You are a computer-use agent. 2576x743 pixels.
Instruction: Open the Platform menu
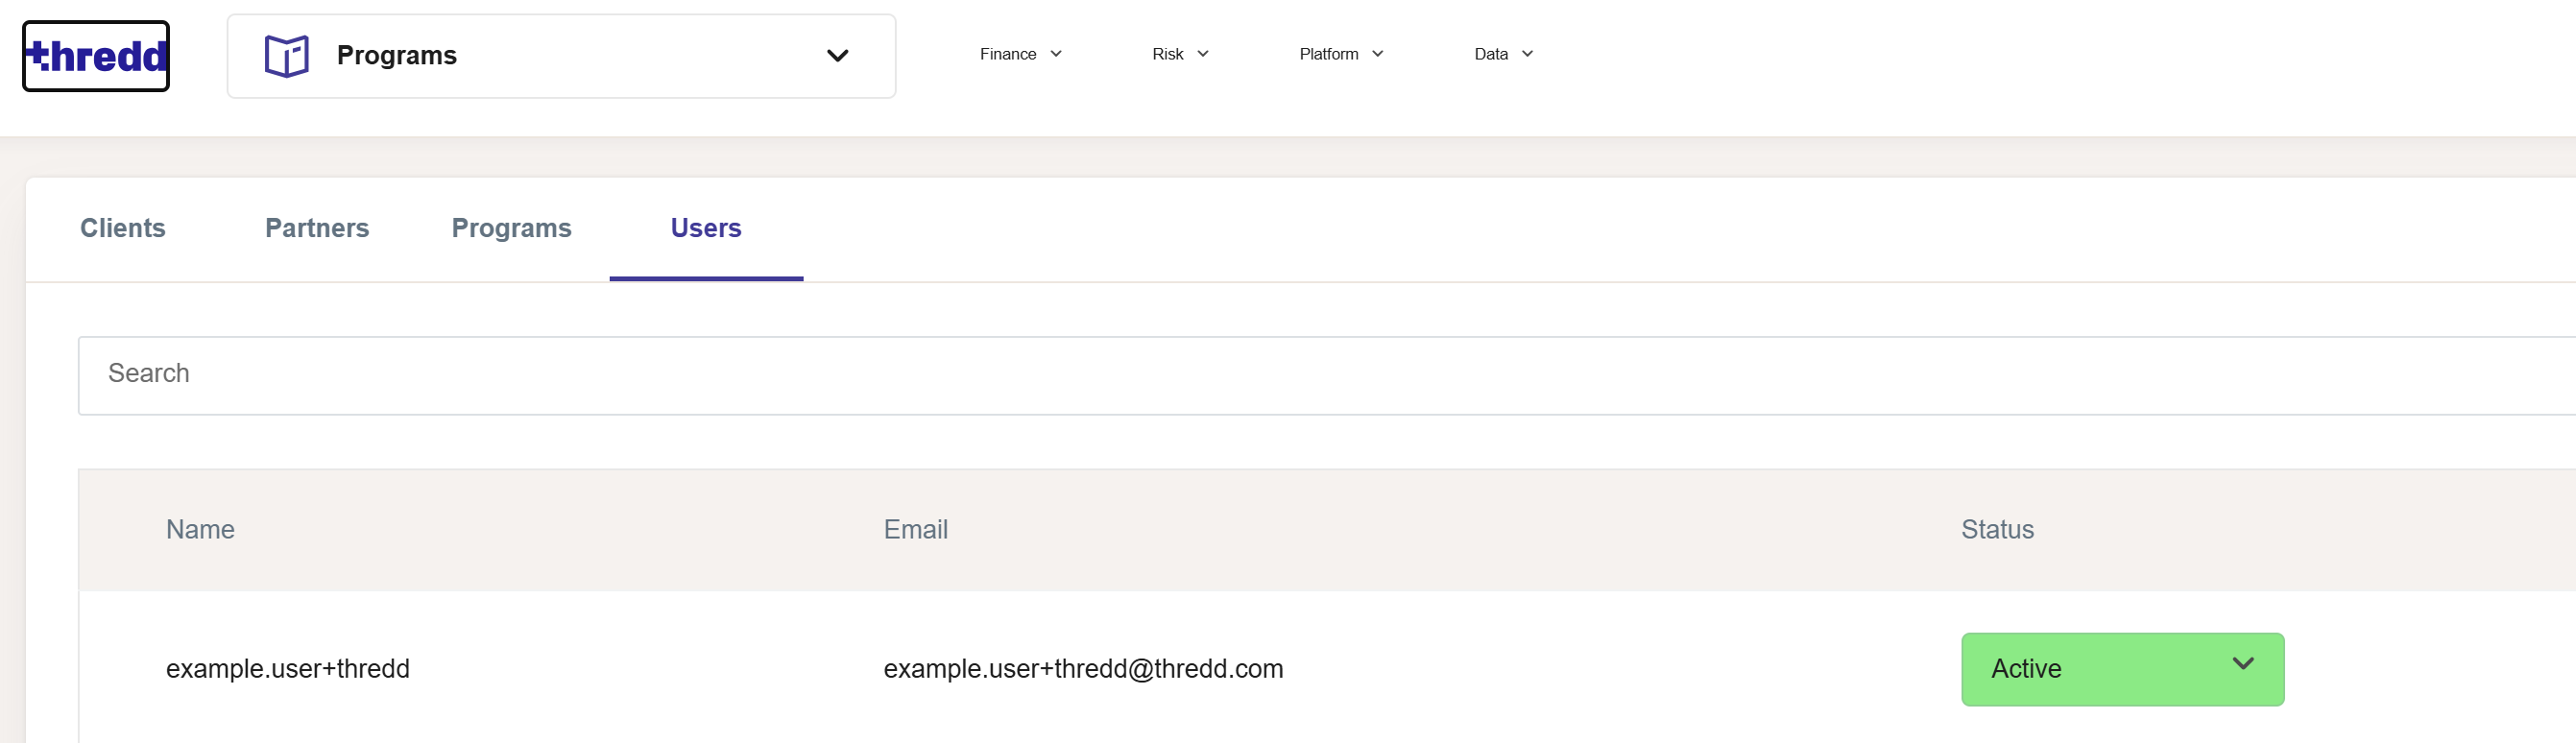pos(1342,54)
